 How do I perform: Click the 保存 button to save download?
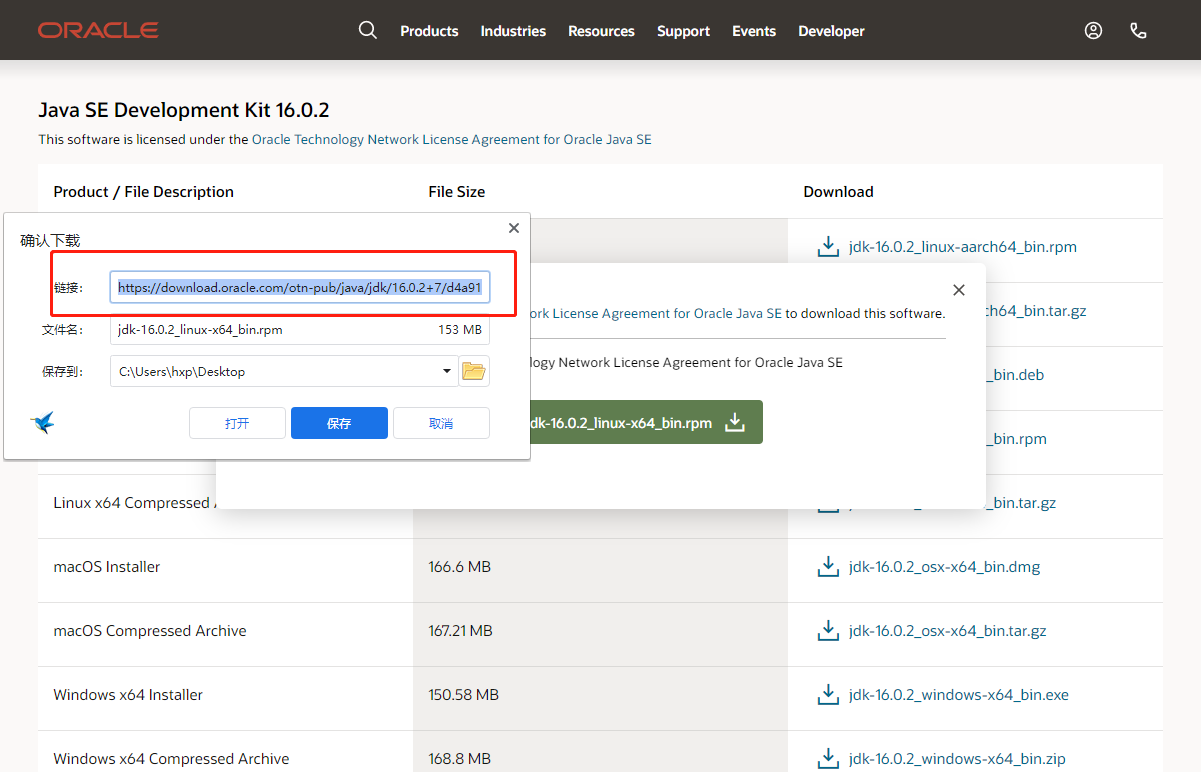(339, 422)
